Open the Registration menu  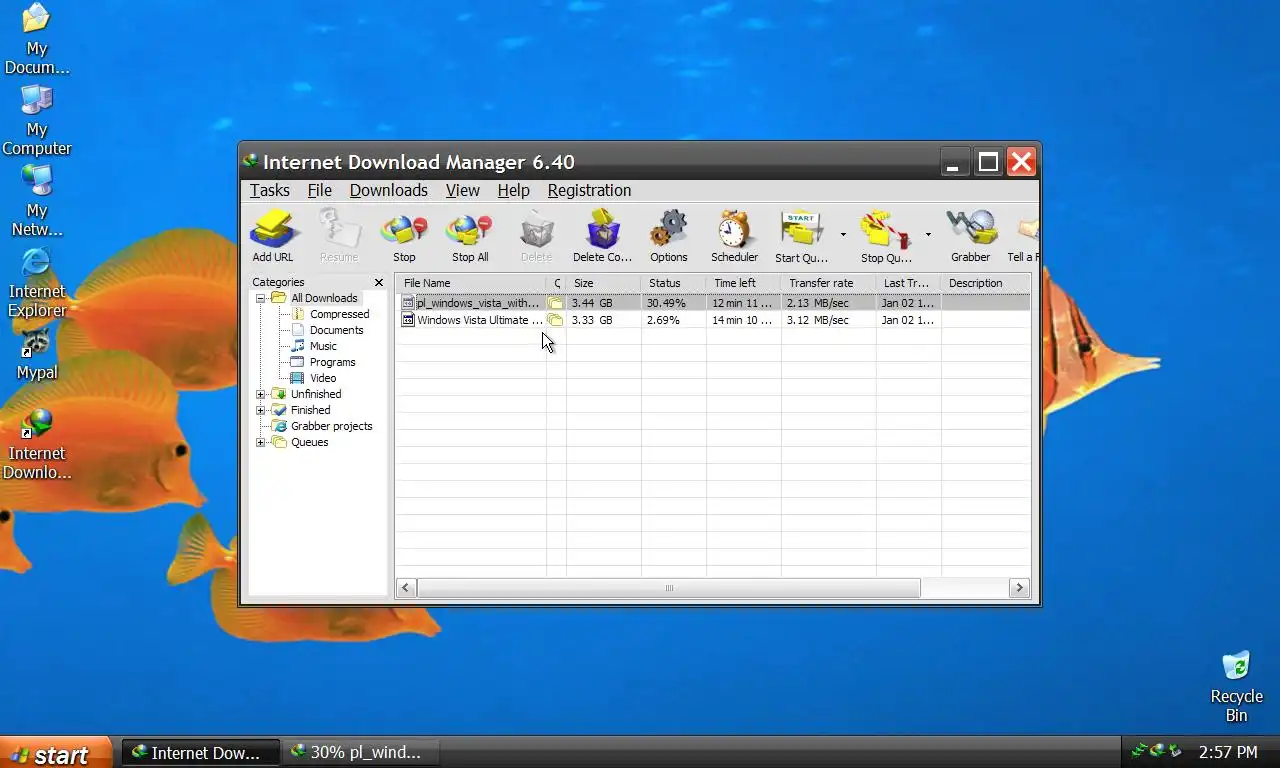(x=590, y=190)
